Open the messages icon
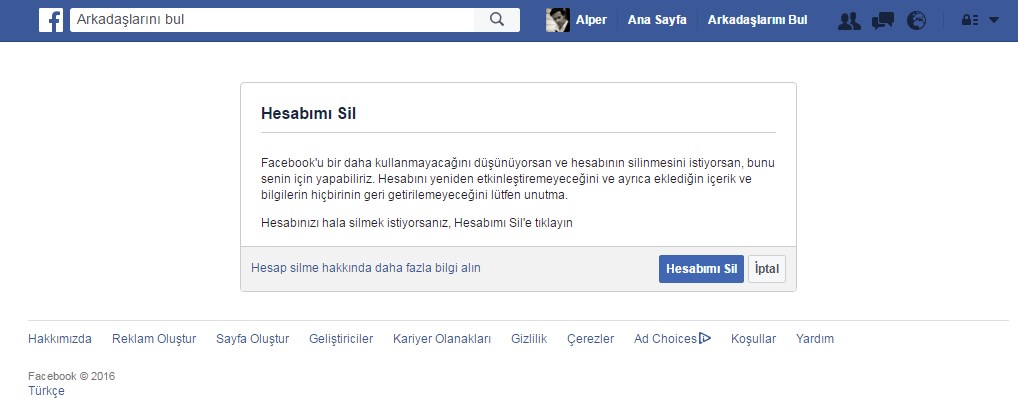 882,20
